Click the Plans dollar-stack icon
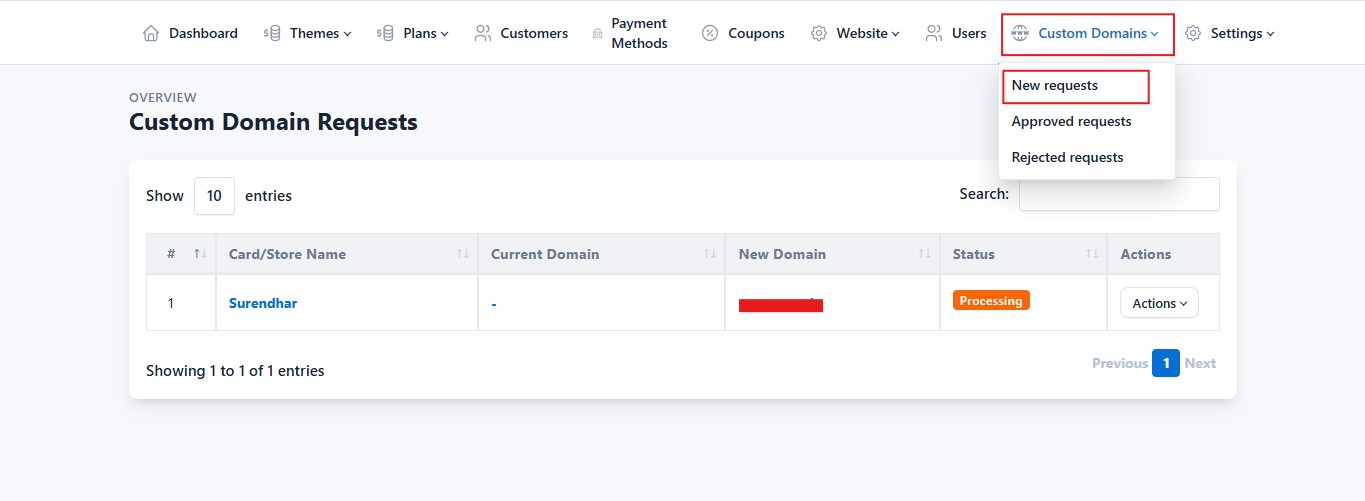 pos(385,33)
